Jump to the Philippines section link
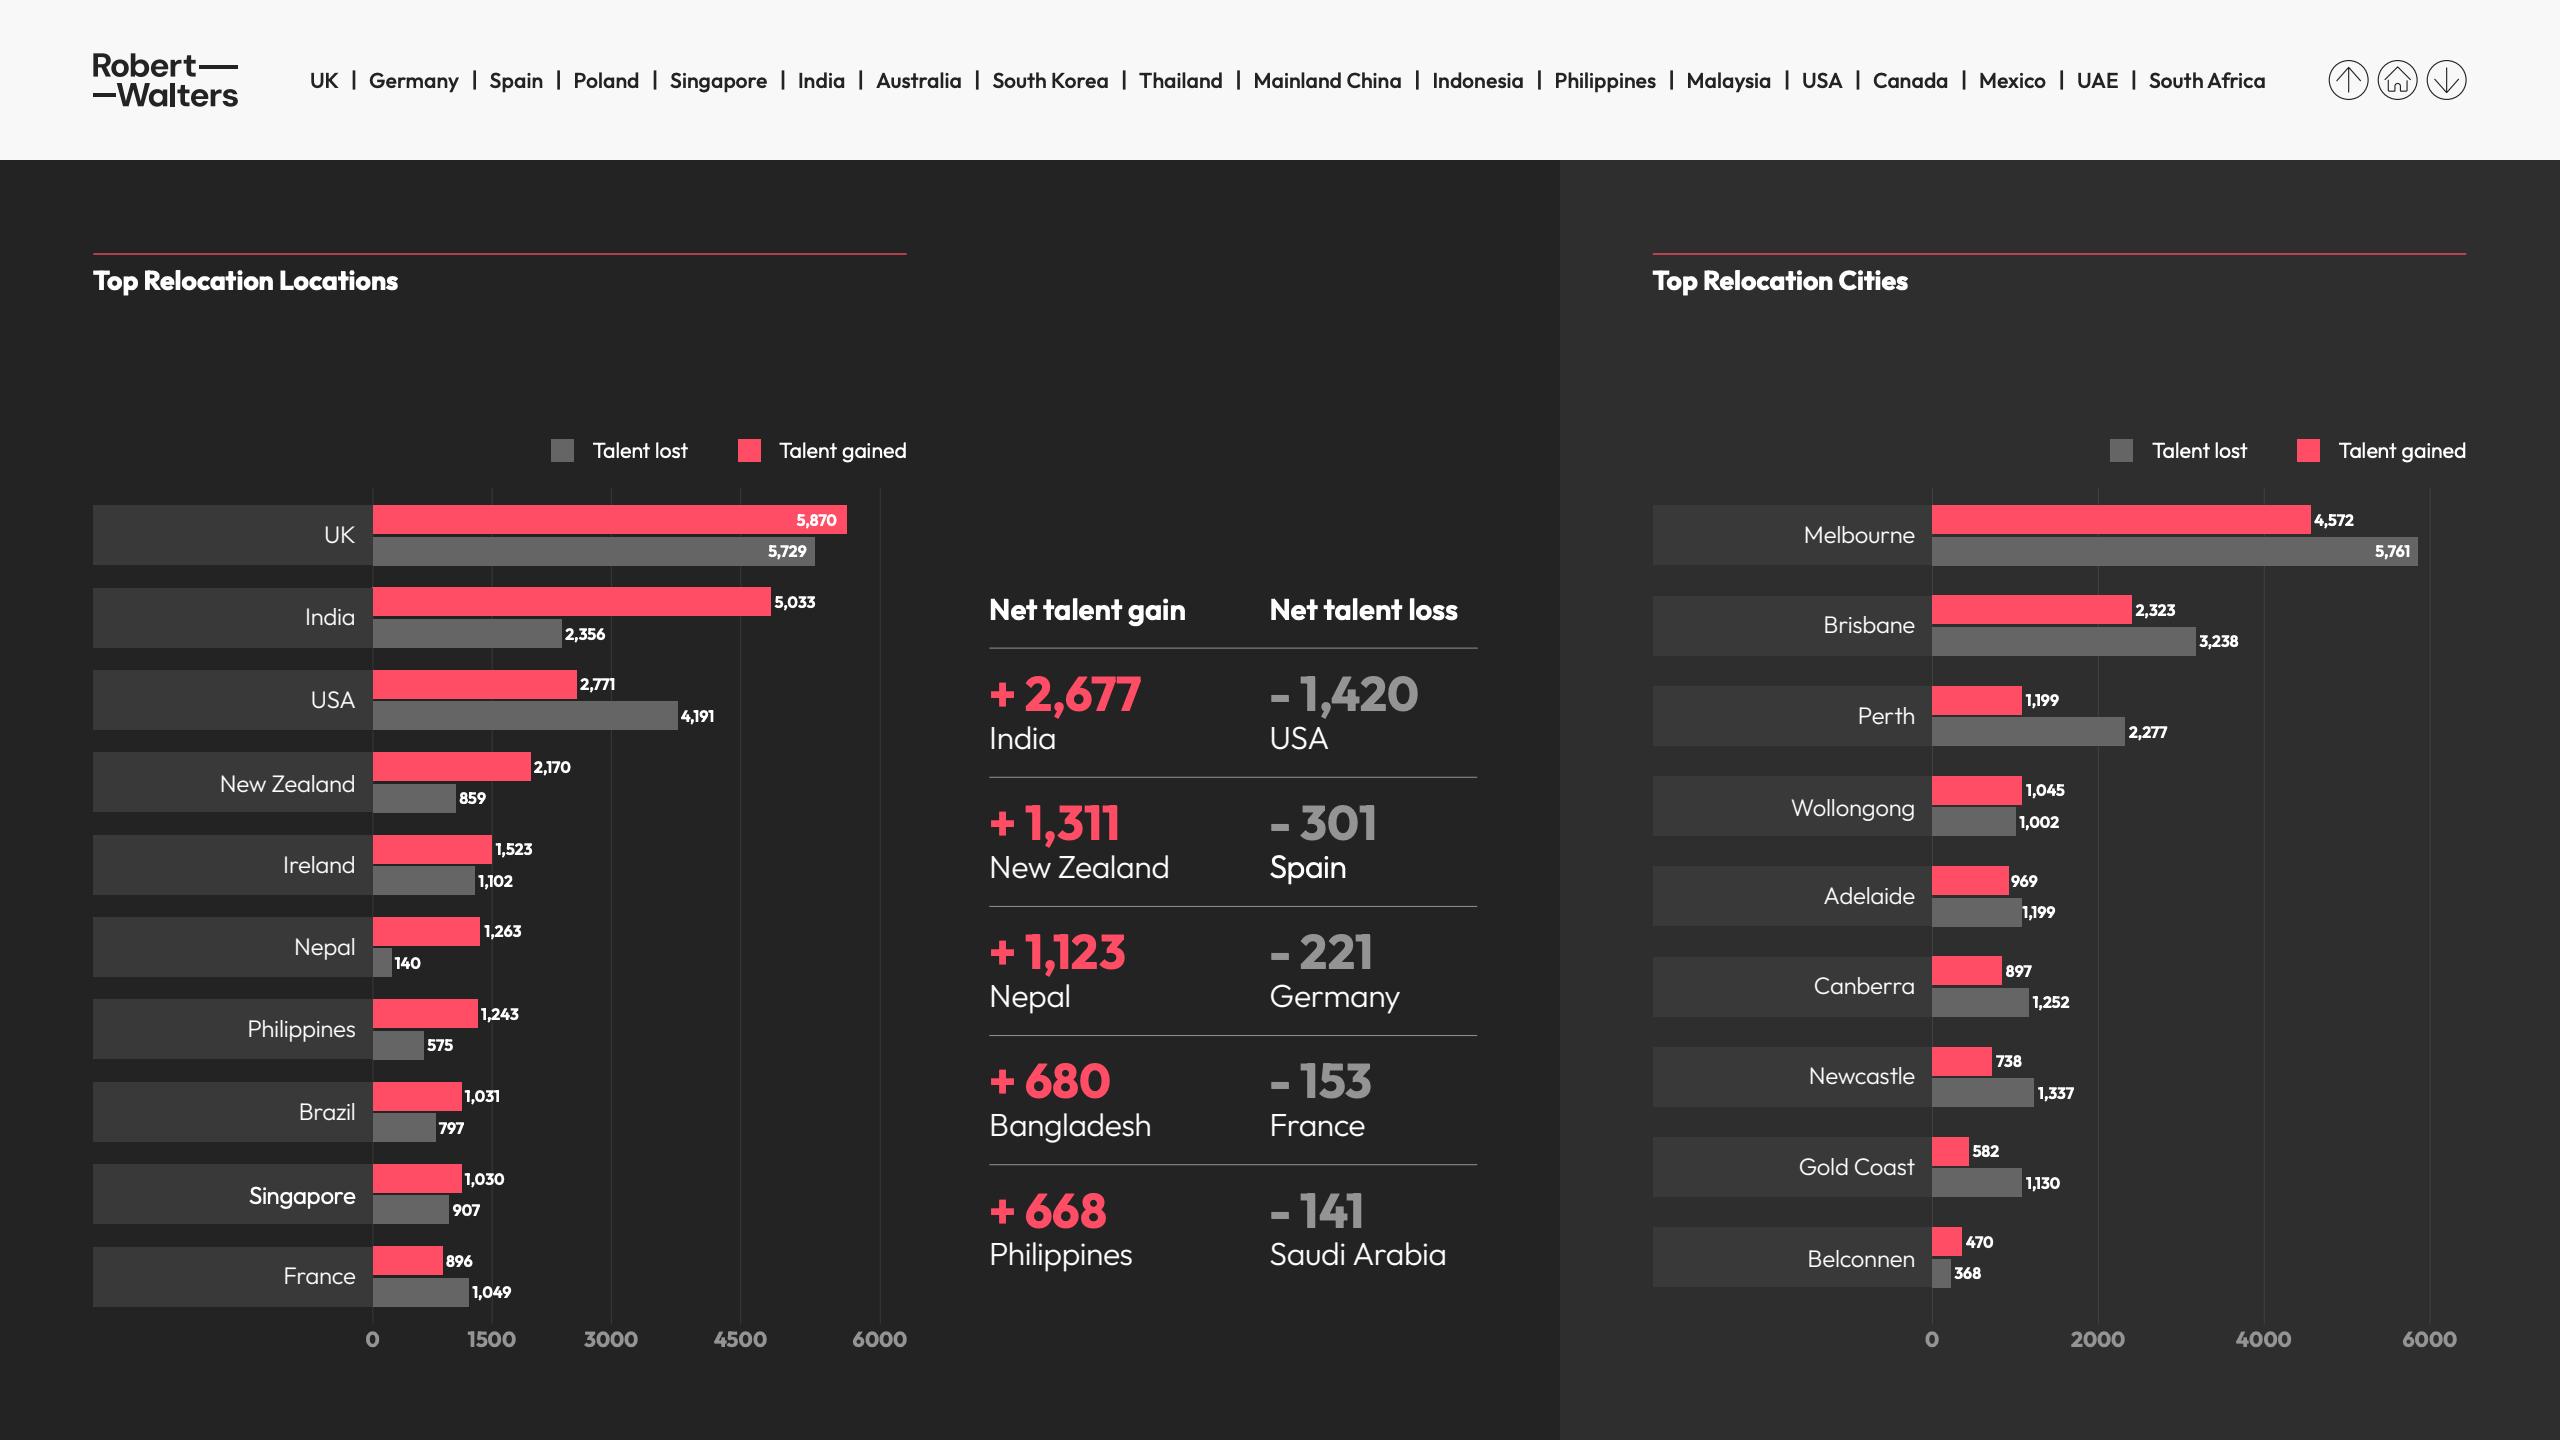 coord(1604,81)
